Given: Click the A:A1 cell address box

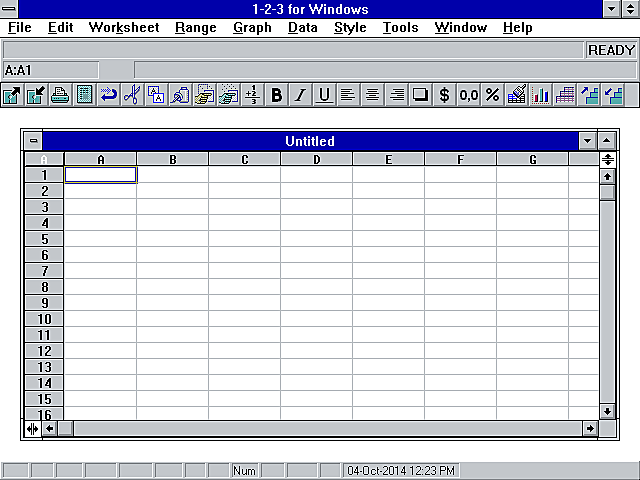Looking at the screenshot, I should (51, 70).
